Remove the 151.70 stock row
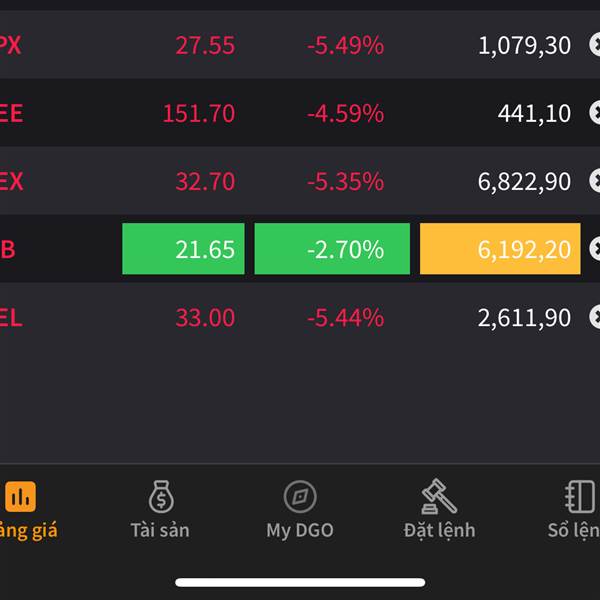The width and height of the screenshot is (600, 600). 595,113
